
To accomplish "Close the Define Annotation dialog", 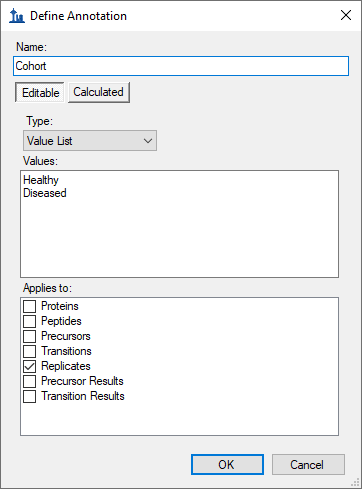I will click(346, 15).
